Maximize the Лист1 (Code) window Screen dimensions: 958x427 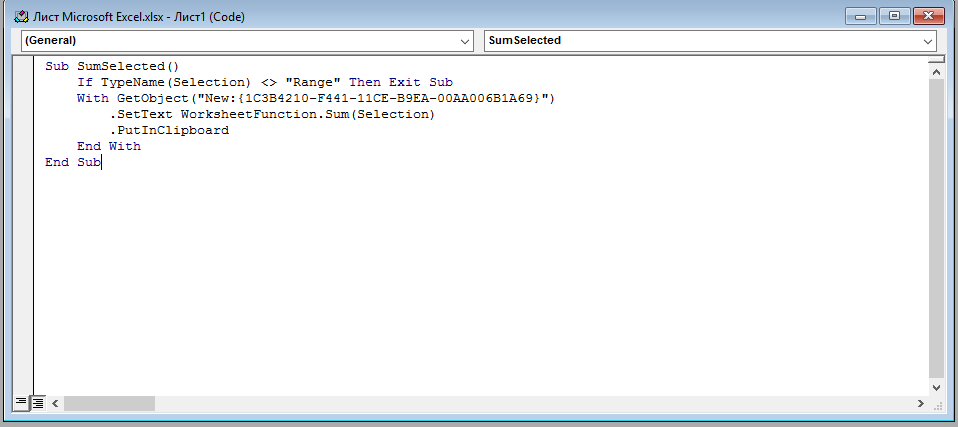tap(893, 17)
